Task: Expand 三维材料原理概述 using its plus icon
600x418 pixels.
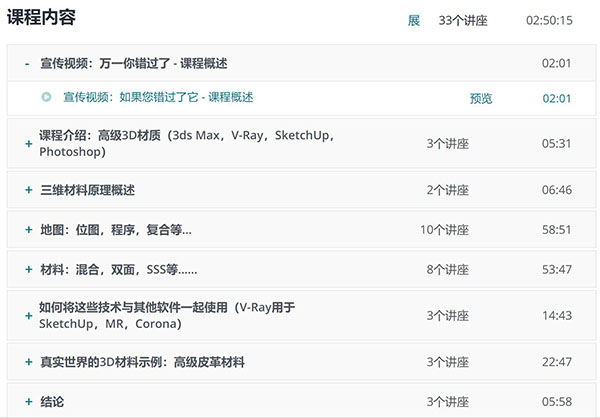Action: (28, 190)
